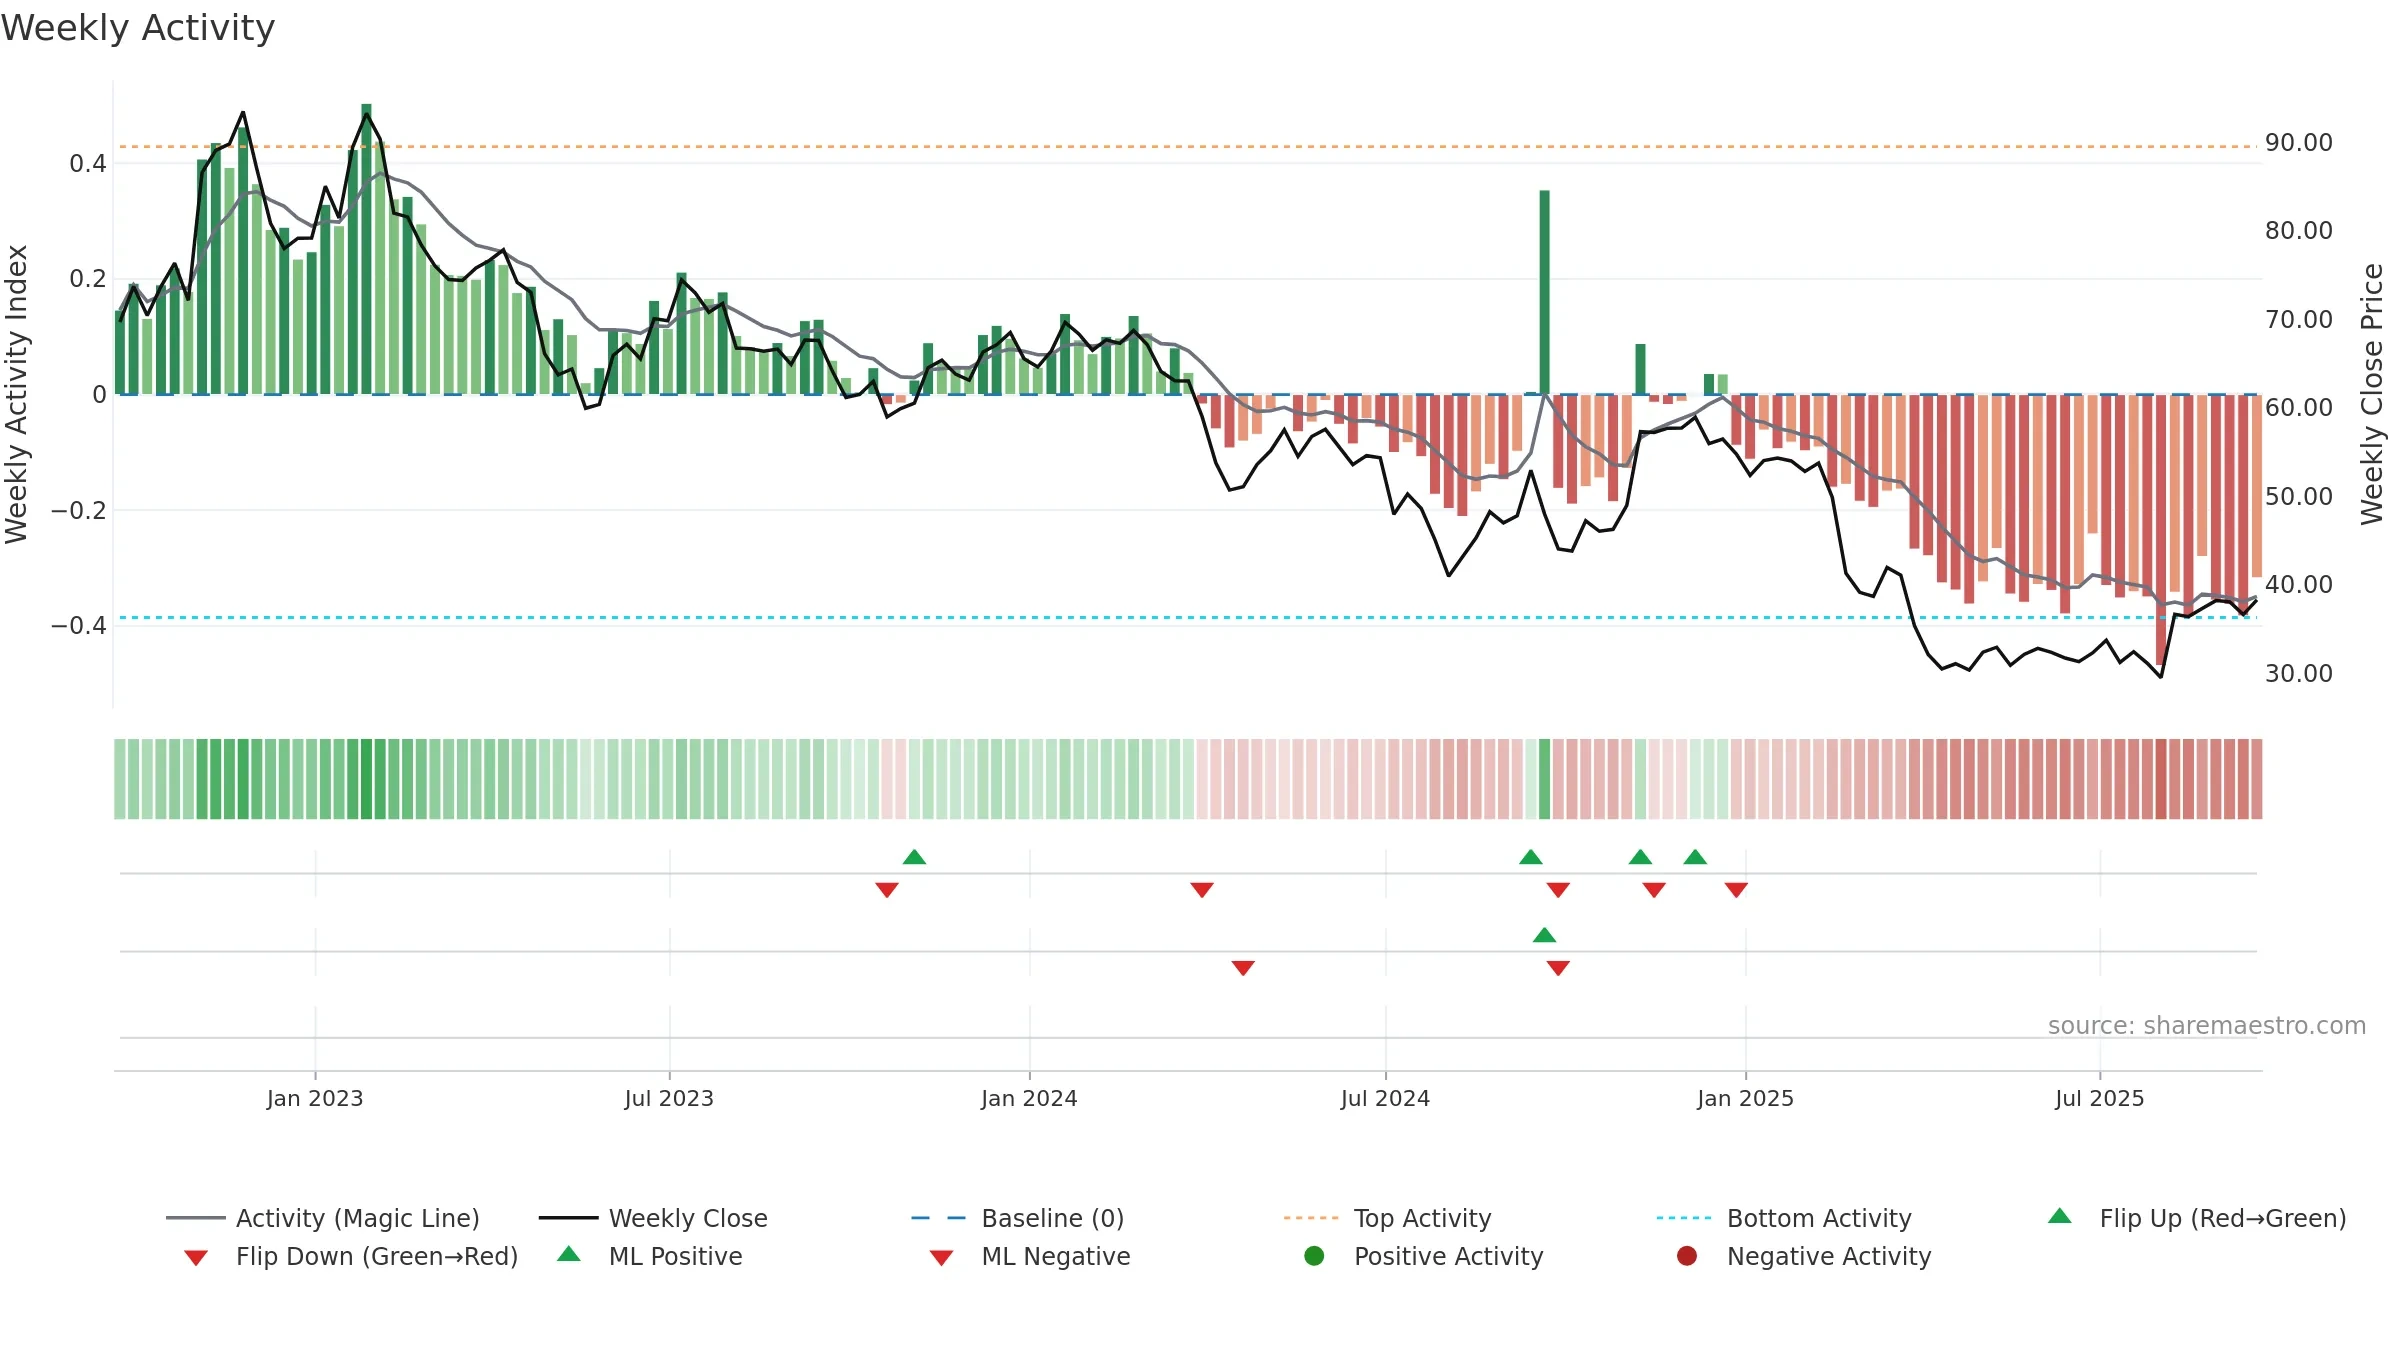Click the Jul 2025 x-axis label

tap(2100, 1099)
